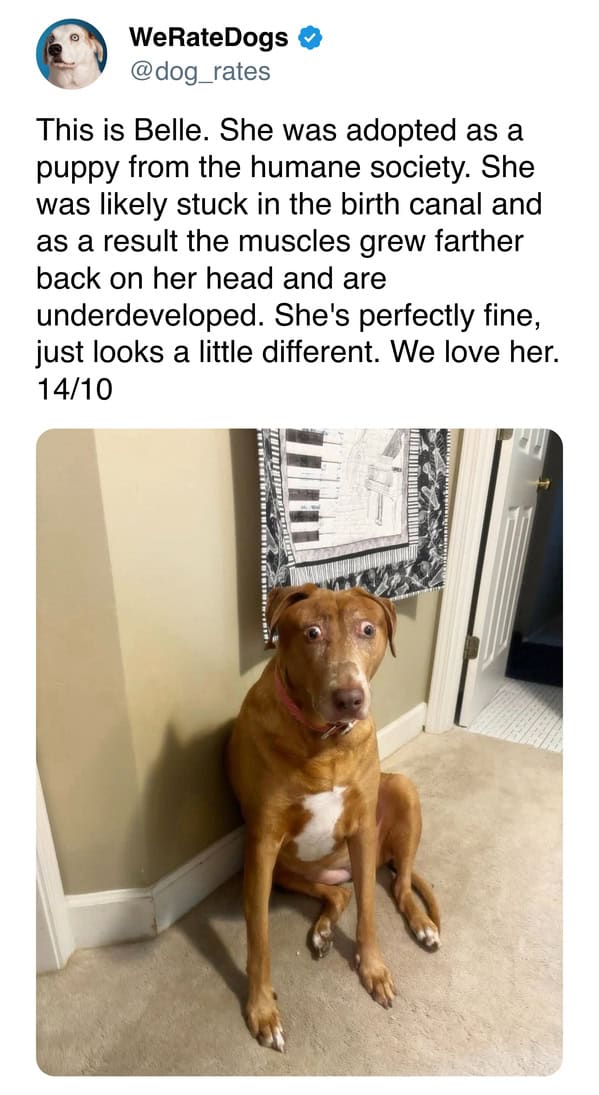Visit the @dog_rates handle
The height and width of the screenshot is (1095, 599).
pos(200,71)
